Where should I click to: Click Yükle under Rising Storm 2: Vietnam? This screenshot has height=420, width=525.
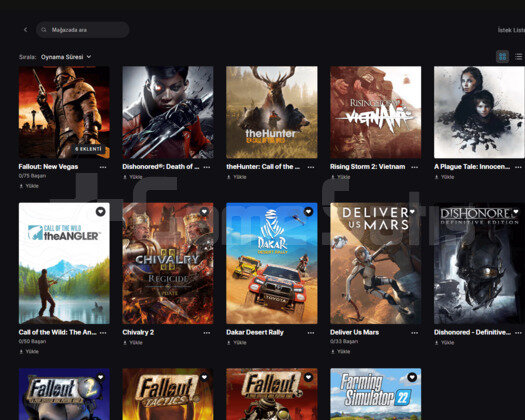pyautogui.click(x=341, y=177)
